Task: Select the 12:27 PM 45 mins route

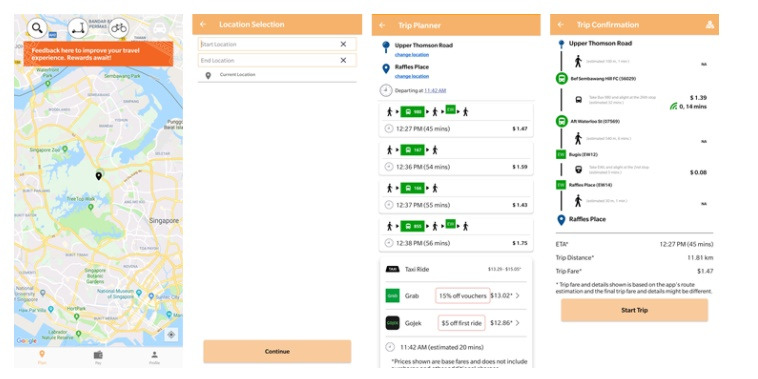Action: (x=456, y=118)
